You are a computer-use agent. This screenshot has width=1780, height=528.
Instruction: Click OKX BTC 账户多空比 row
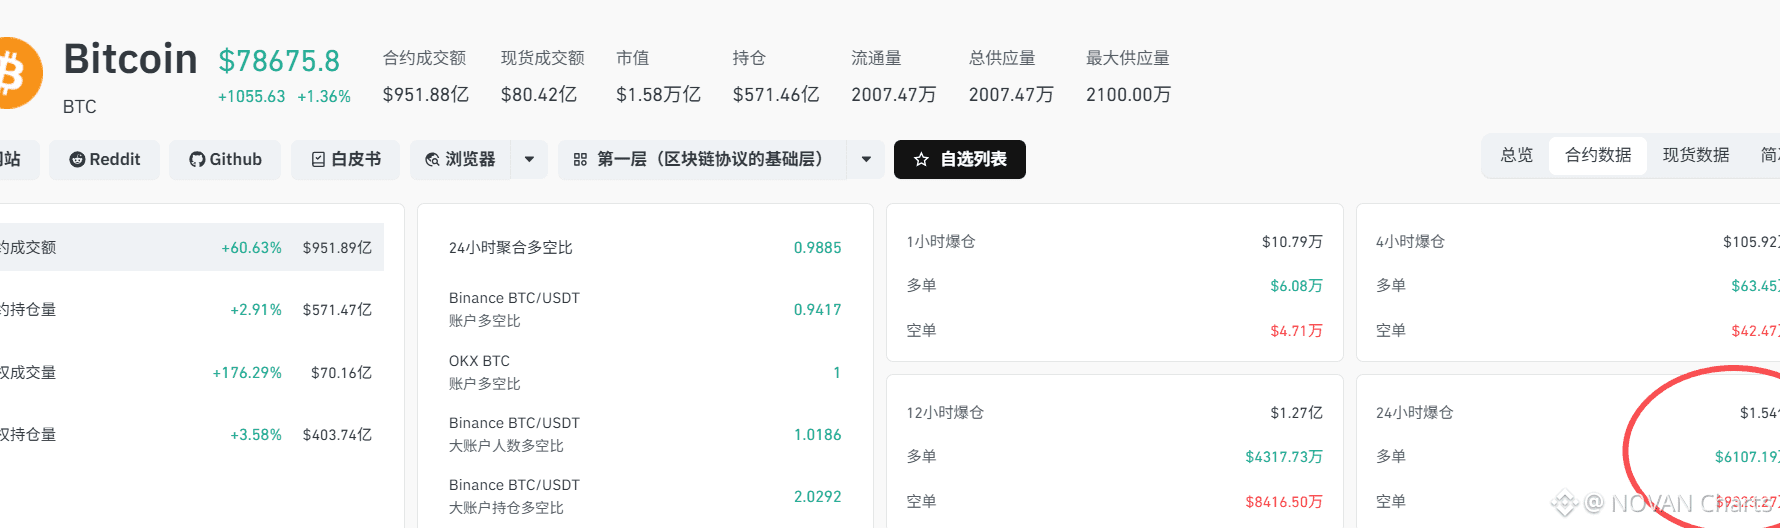coord(645,372)
